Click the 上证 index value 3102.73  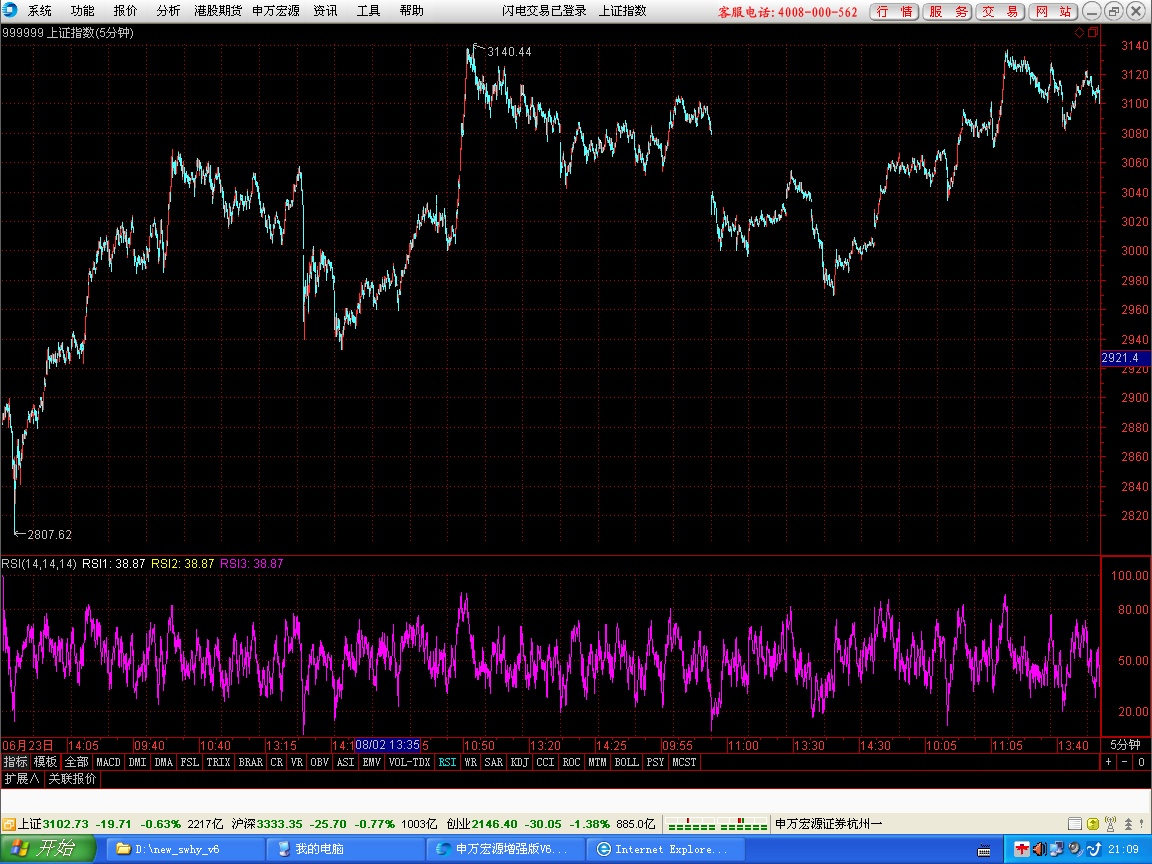(x=65, y=824)
